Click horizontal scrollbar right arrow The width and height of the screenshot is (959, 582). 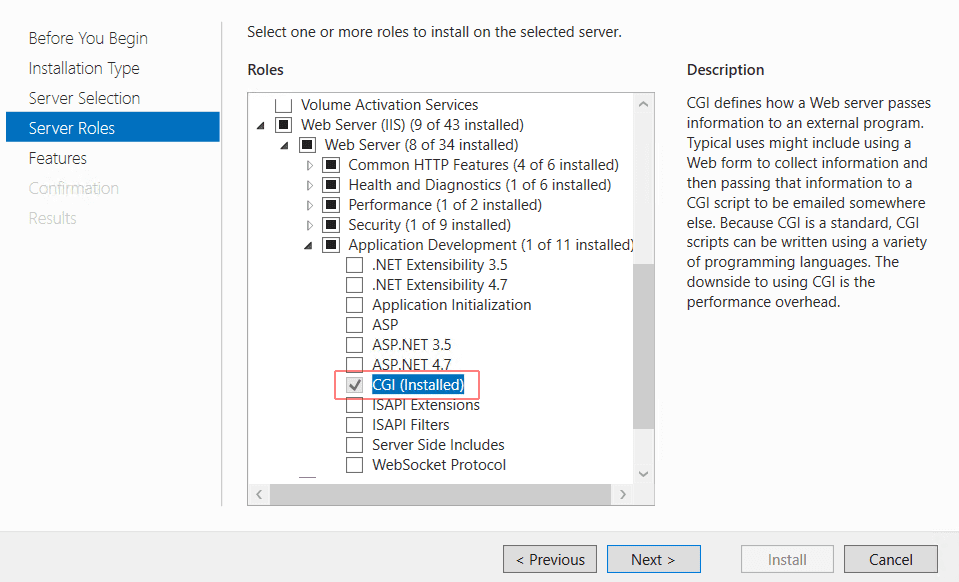(623, 494)
